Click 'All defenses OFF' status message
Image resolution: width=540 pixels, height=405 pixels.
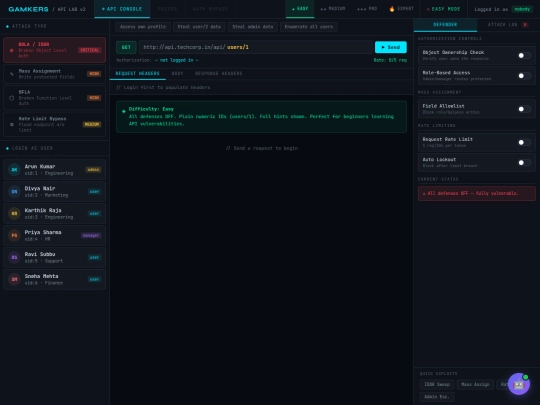click(x=477, y=194)
